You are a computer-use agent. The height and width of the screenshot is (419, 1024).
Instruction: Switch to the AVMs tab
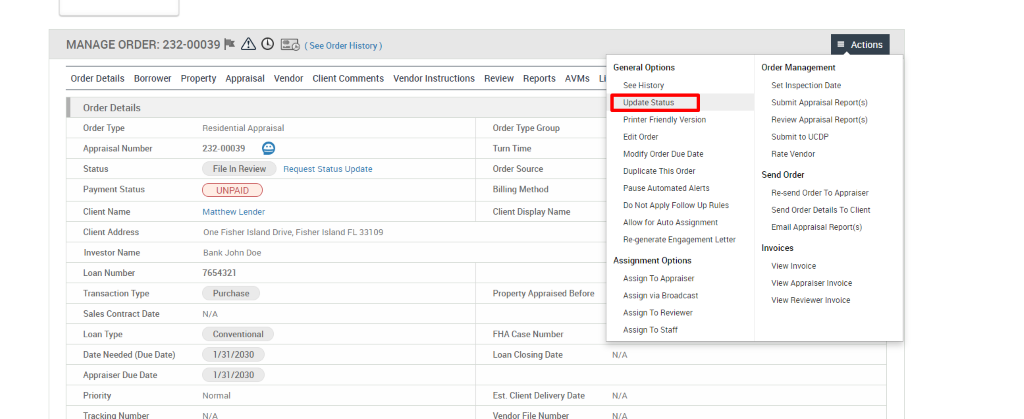coord(577,78)
